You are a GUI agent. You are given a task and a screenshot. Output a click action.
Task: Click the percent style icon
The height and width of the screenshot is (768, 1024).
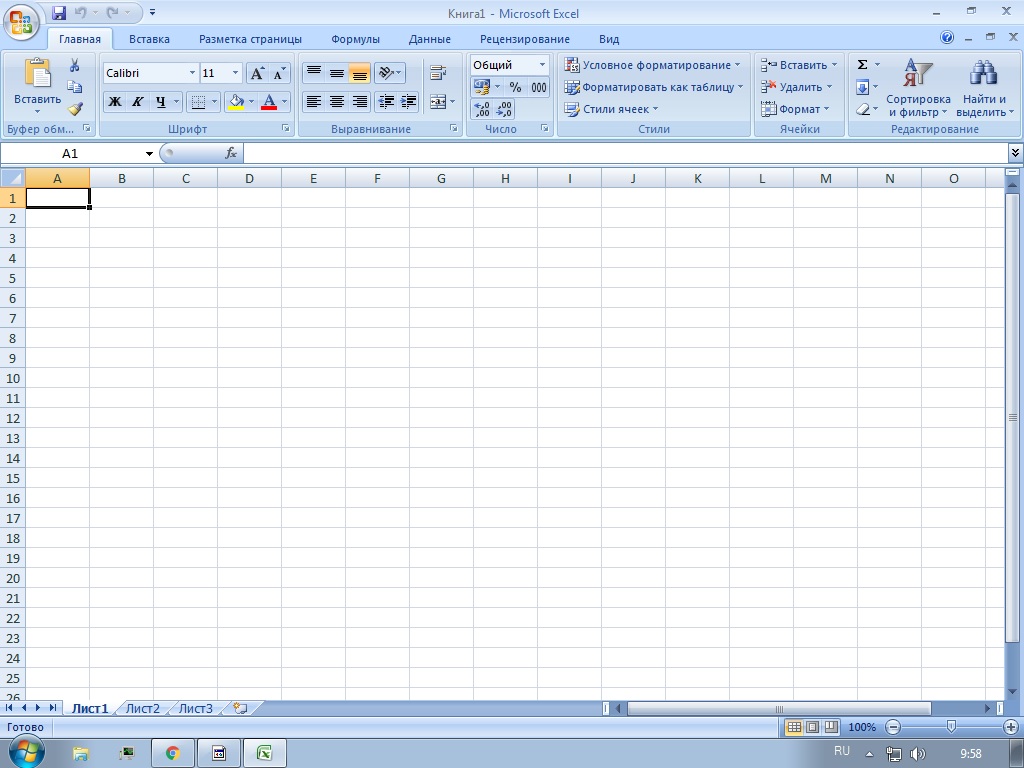pos(515,88)
